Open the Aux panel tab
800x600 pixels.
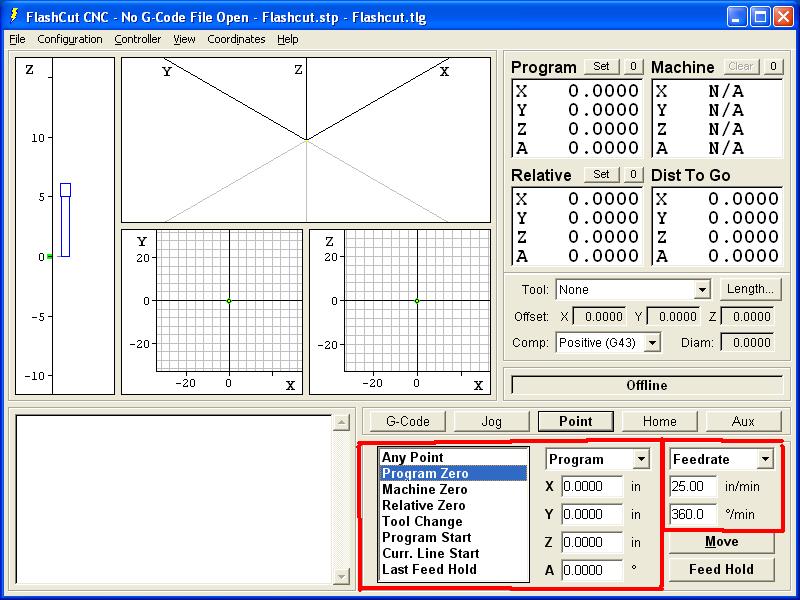coord(743,421)
